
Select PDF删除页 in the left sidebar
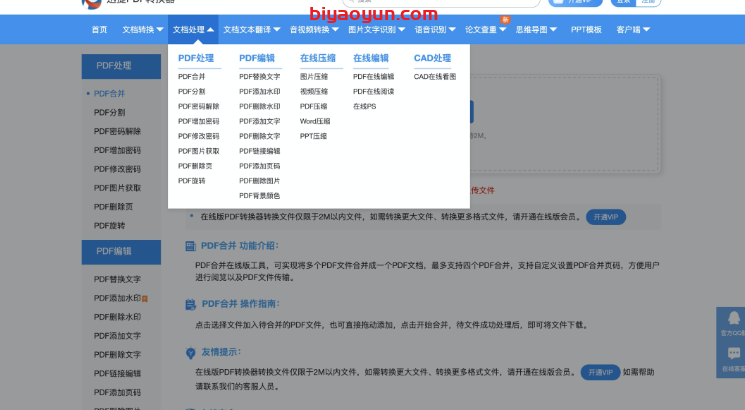[113, 207]
